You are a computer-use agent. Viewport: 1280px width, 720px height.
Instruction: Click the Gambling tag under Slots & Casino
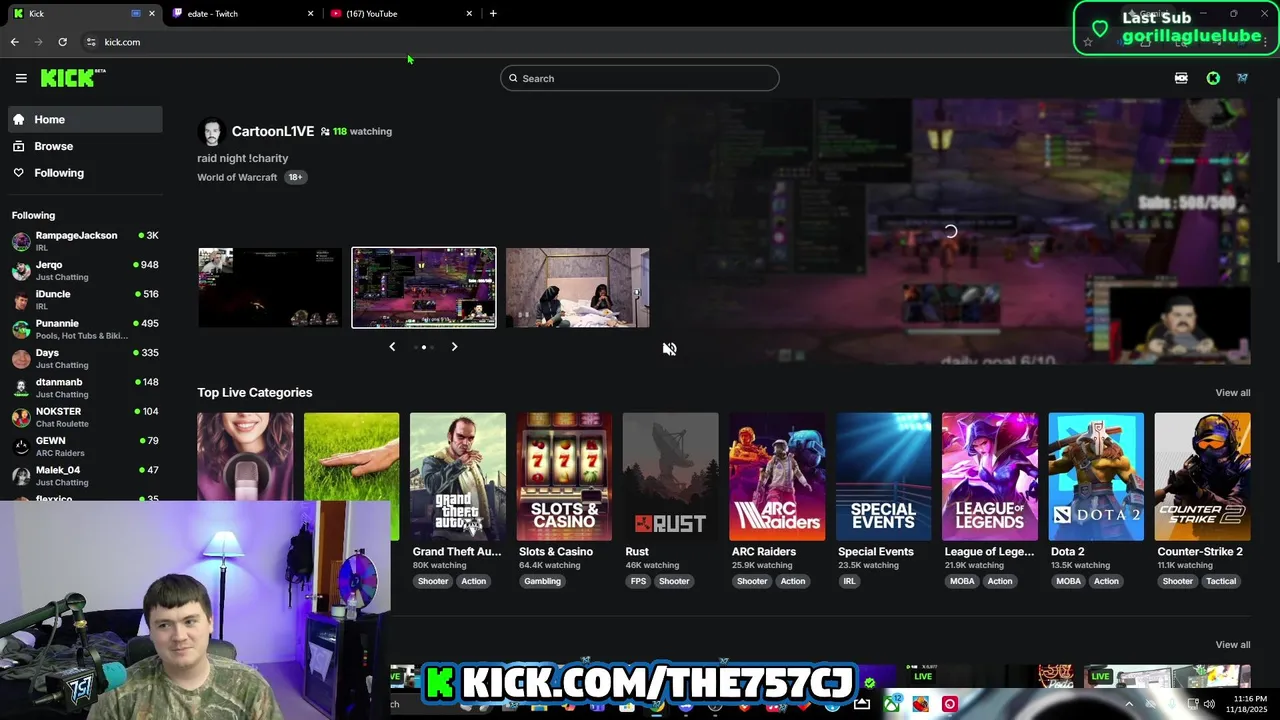click(x=543, y=581)
